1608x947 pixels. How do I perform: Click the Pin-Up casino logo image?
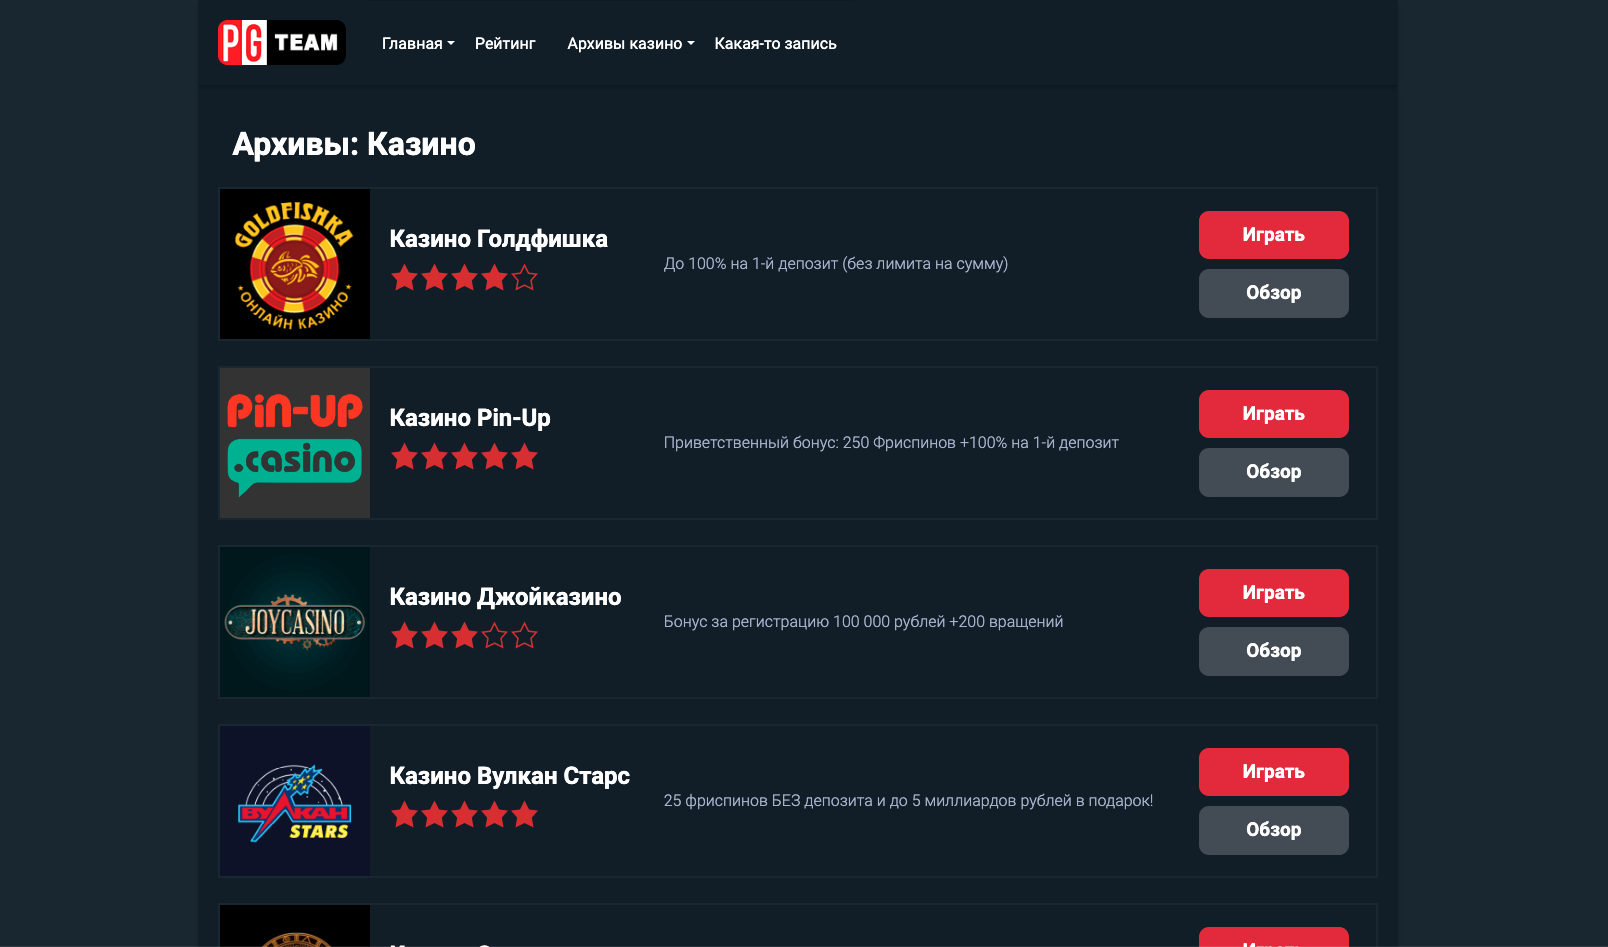tap(295, 443)
